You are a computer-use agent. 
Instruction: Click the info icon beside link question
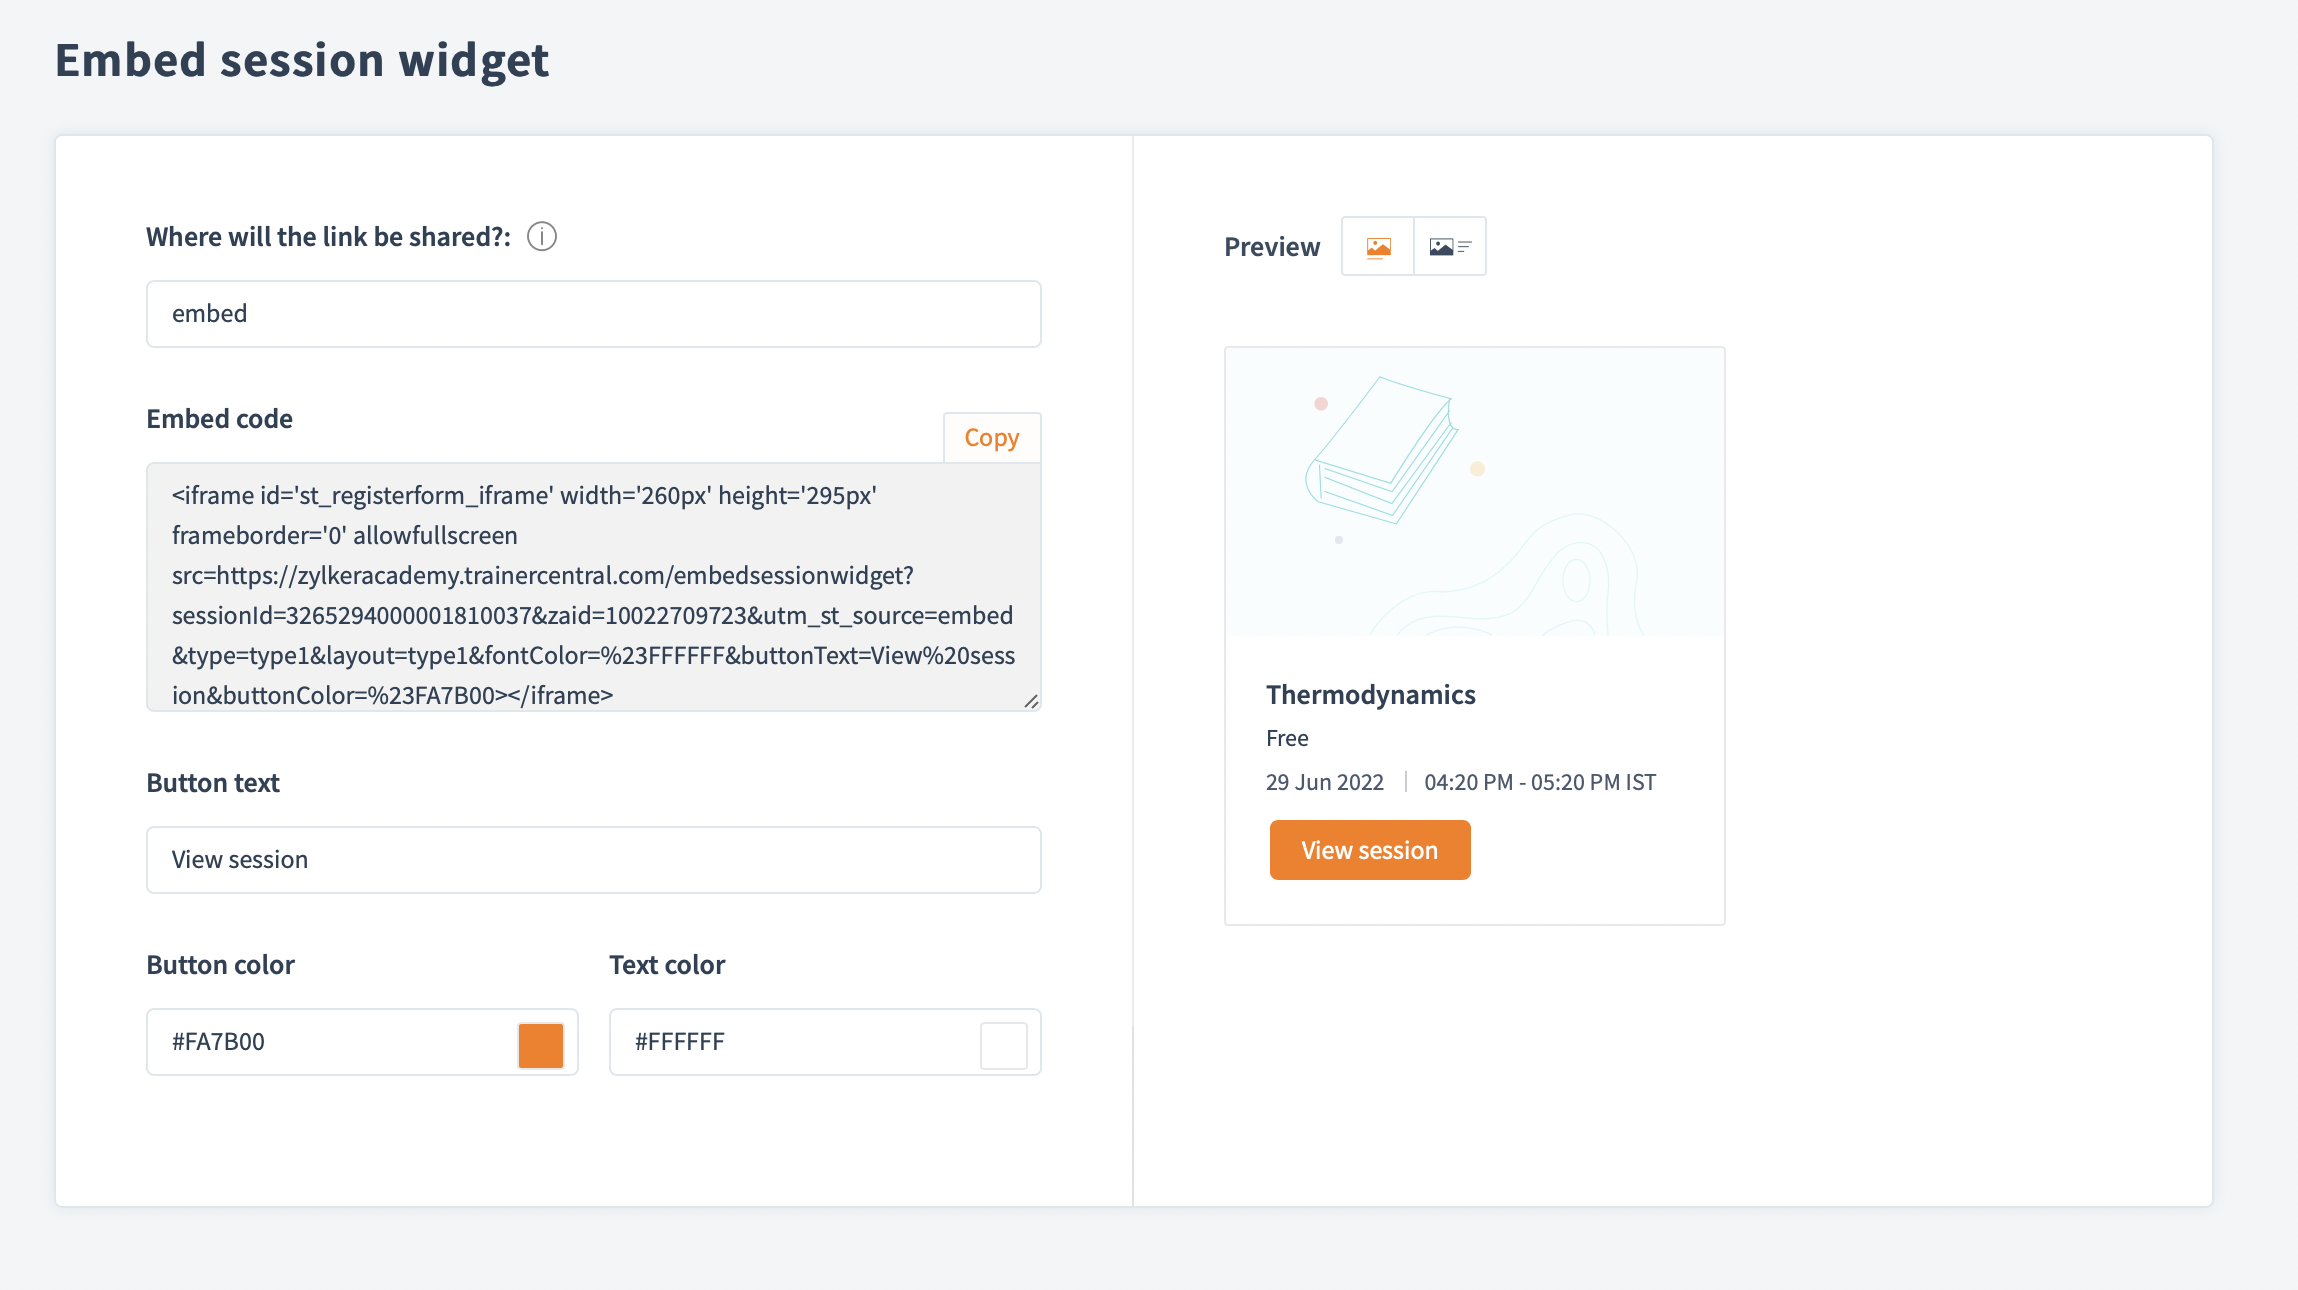coord(542,237)
